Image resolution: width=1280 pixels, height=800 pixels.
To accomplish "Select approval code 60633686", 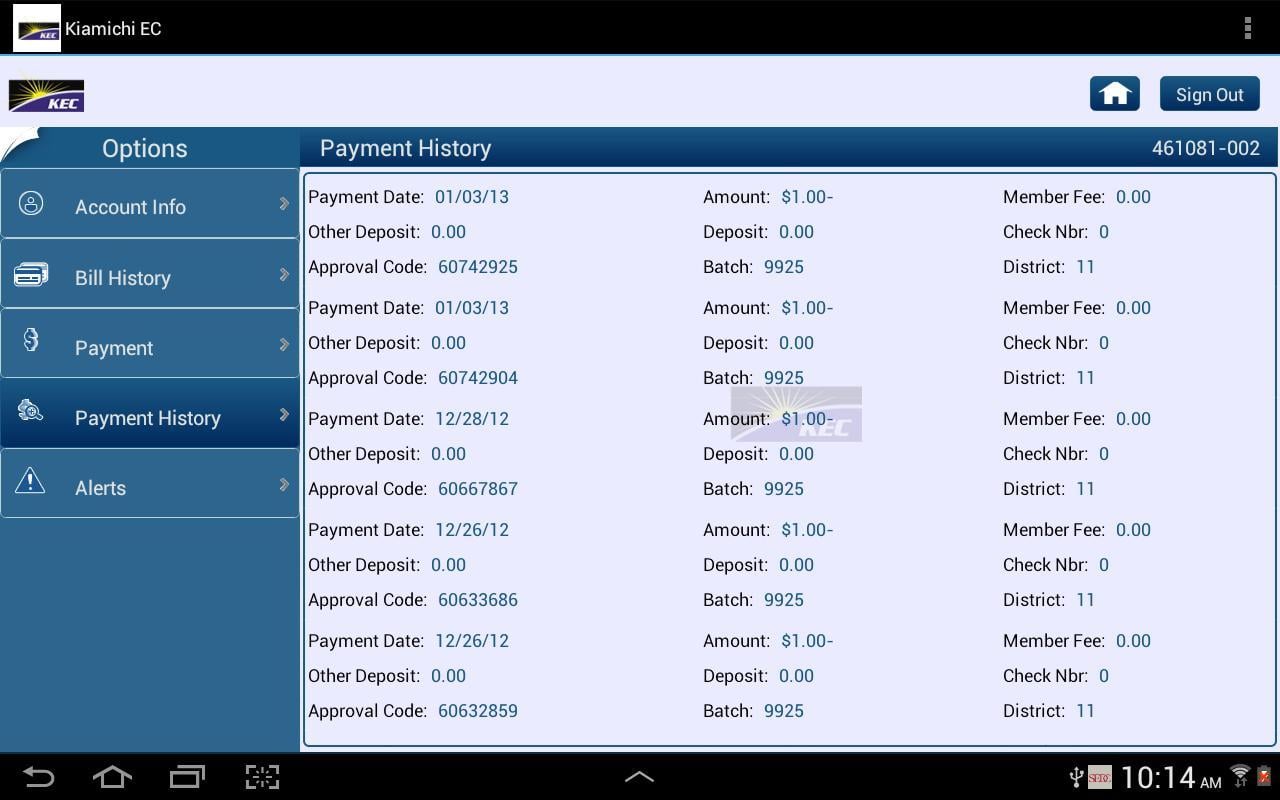I will point(478,600).
